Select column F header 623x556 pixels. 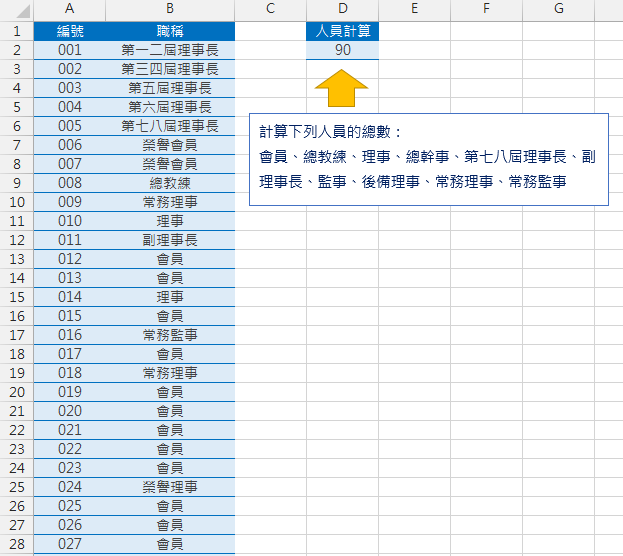[x=486, y=9]
